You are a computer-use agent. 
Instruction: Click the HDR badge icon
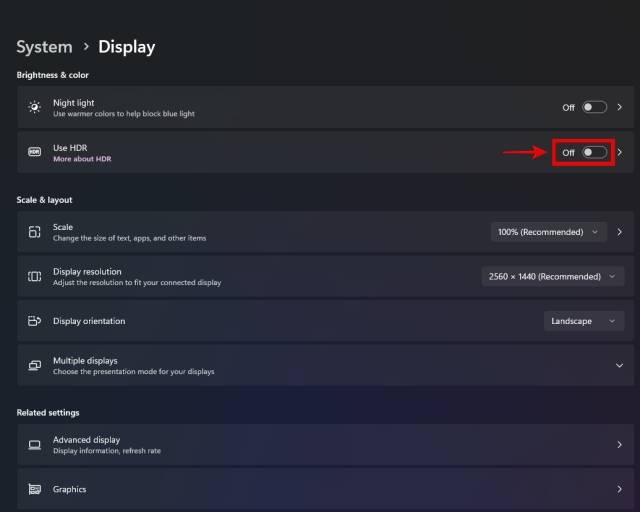click(35, 152)
